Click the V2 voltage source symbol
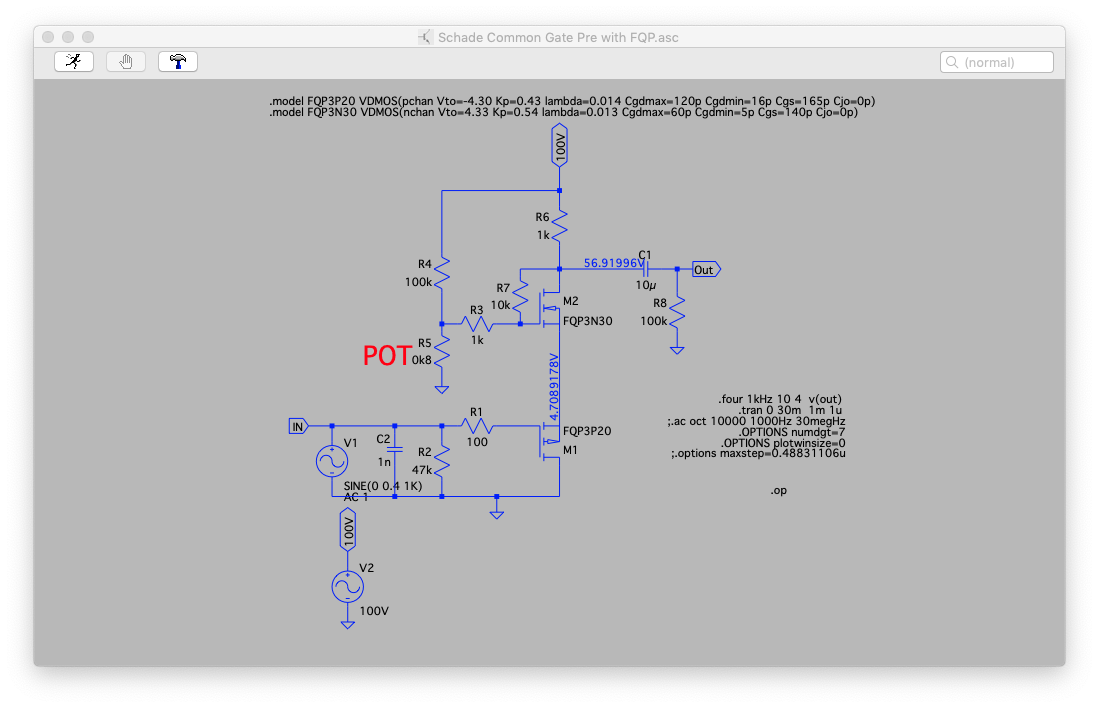Screen dimensions: 1099x708 (x=348, y=587)
